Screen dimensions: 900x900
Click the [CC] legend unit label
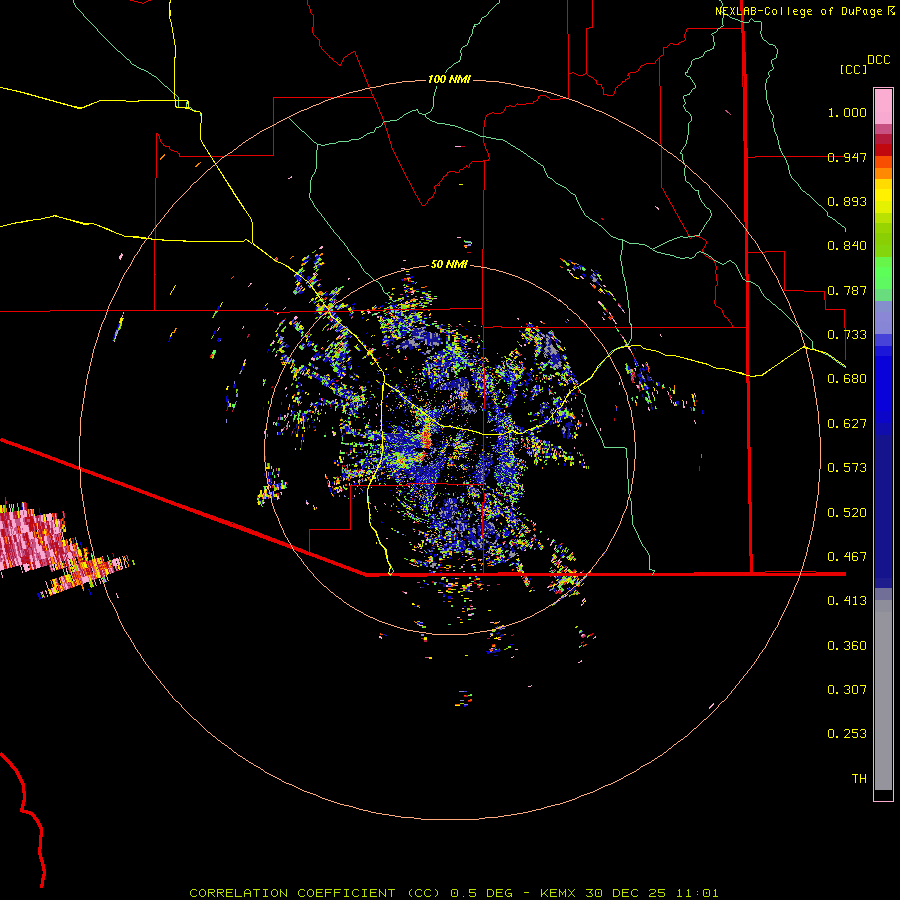tap(853, 69)
